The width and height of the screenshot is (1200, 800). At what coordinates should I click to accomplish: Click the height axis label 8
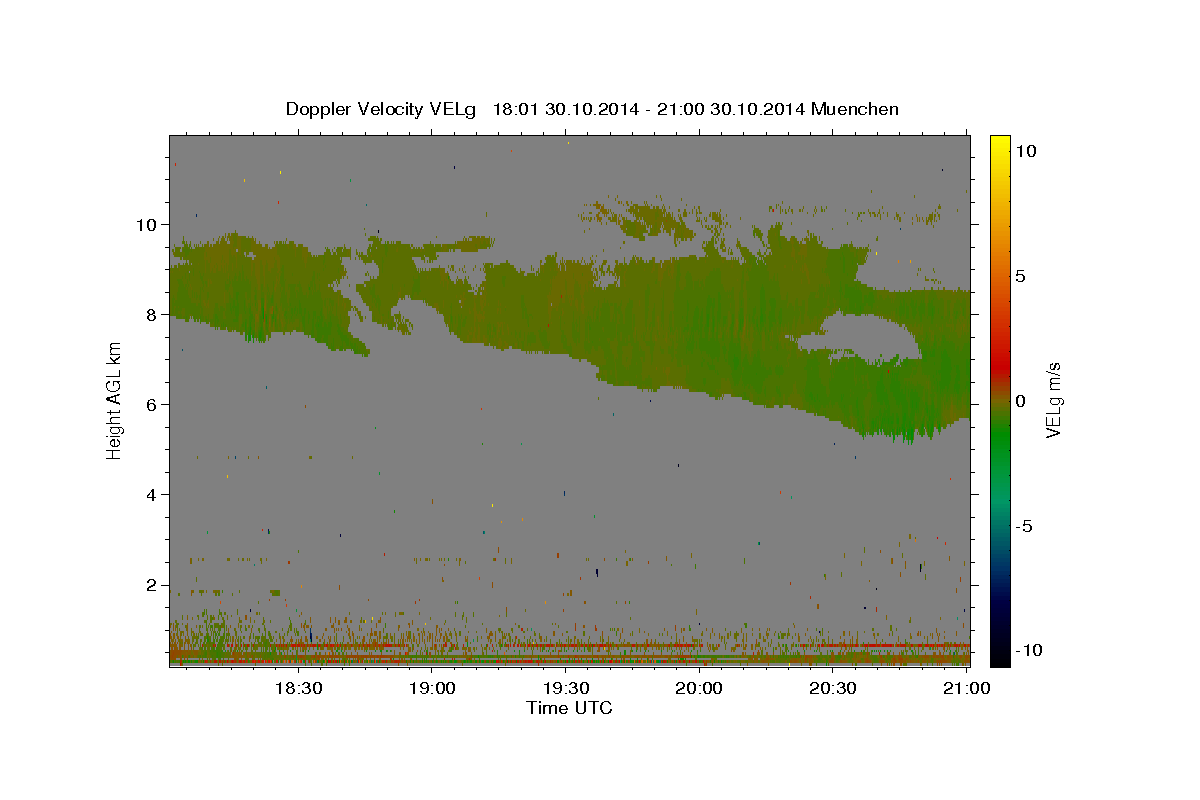(150, 314)
